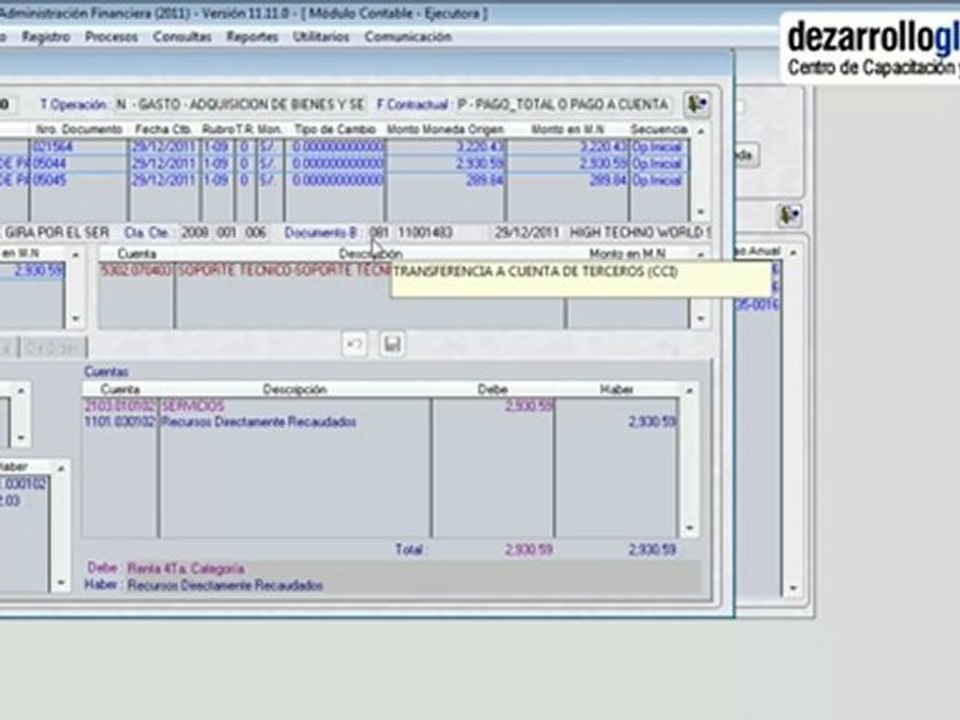960x720 pixels.
Task: Click amount 3,220.43 in Monto Moneda Origen column
Action: [x=479, y=147]
